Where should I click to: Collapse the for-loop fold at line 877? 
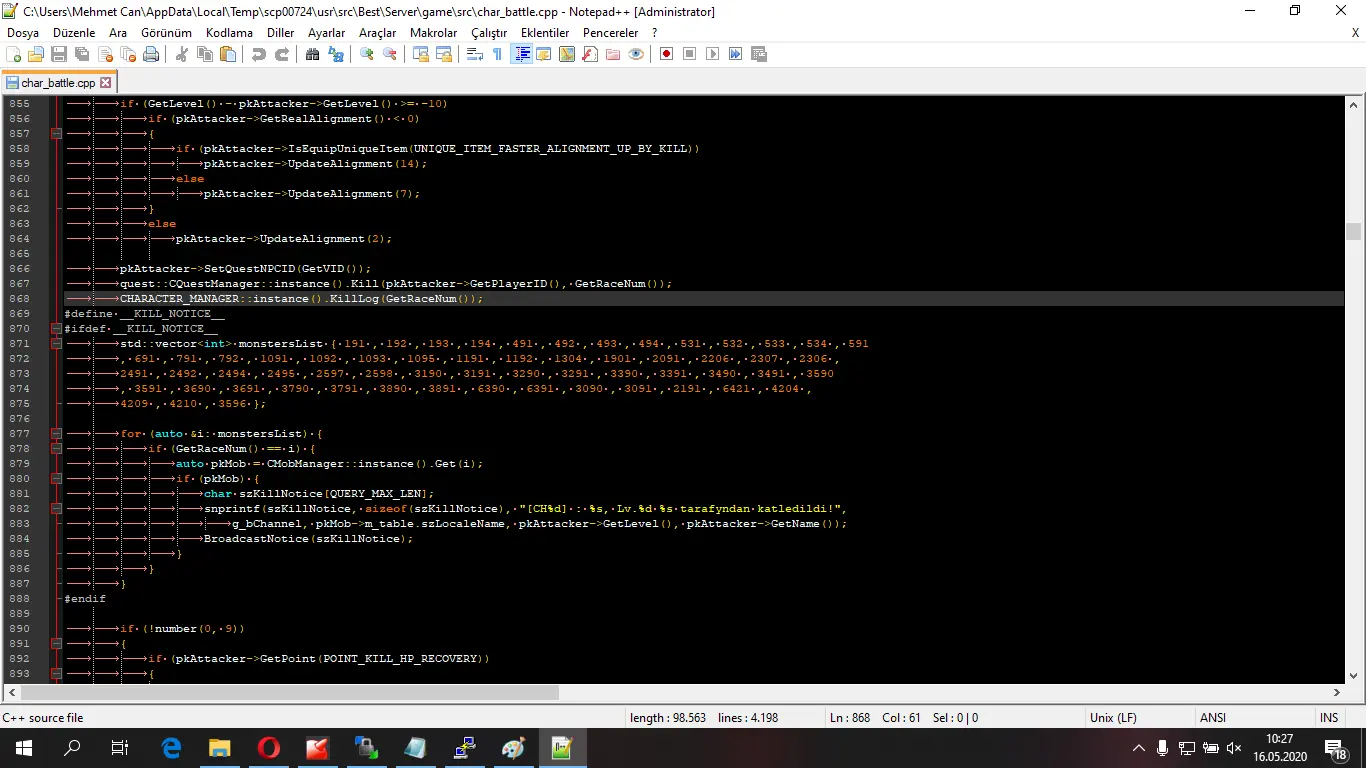tap(57, 434)
